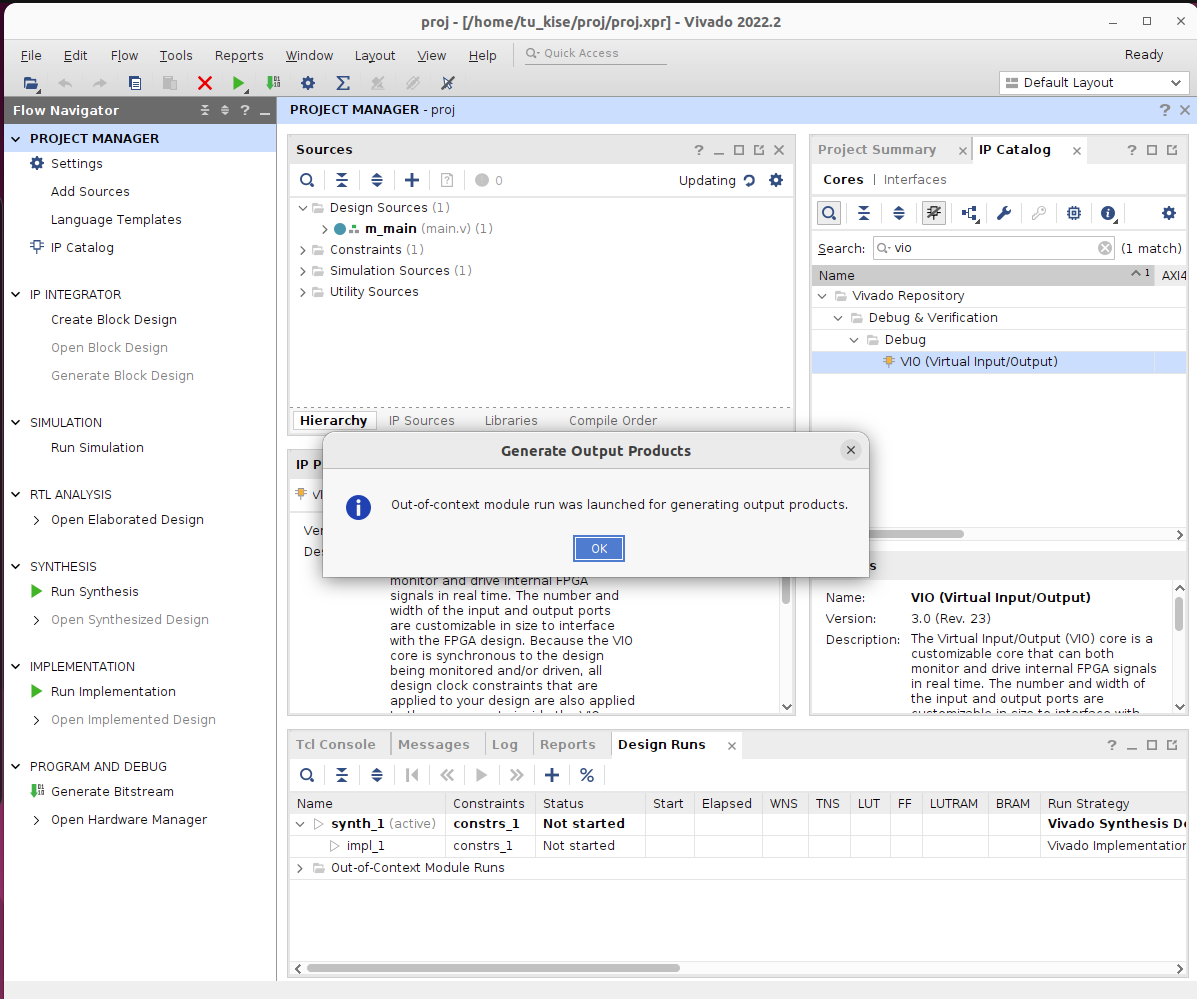Click the green Run toolbar arrow
This screenshot has height=999, width=1197.
(238, 83)
